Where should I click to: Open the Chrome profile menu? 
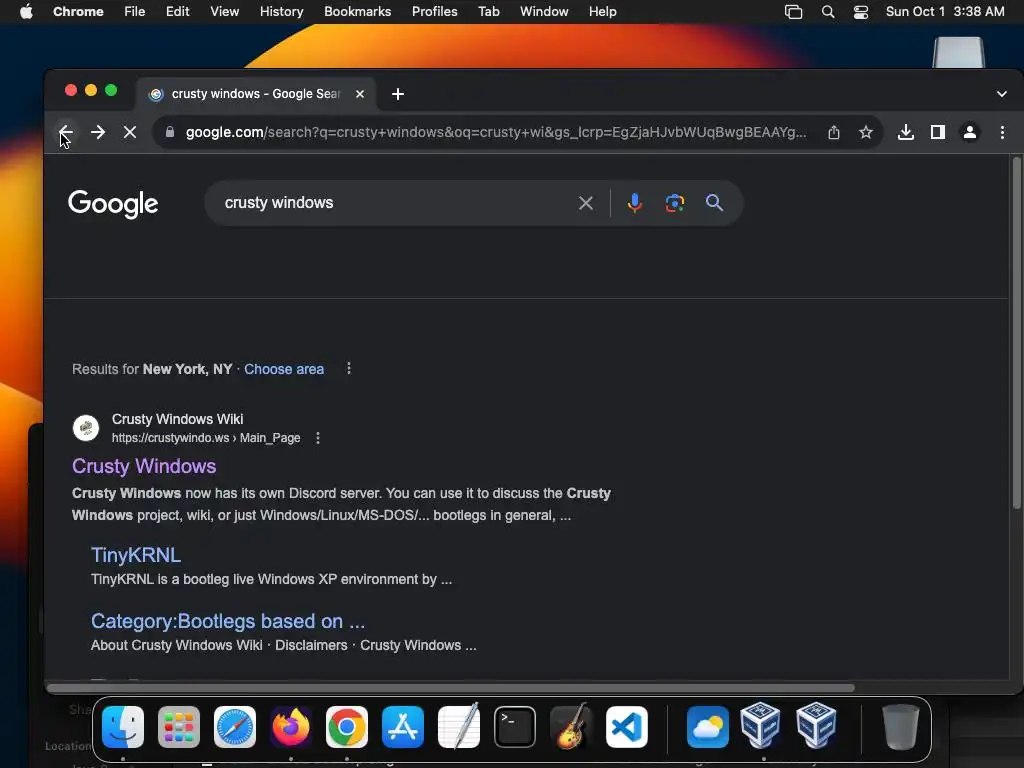pos(970,133)
